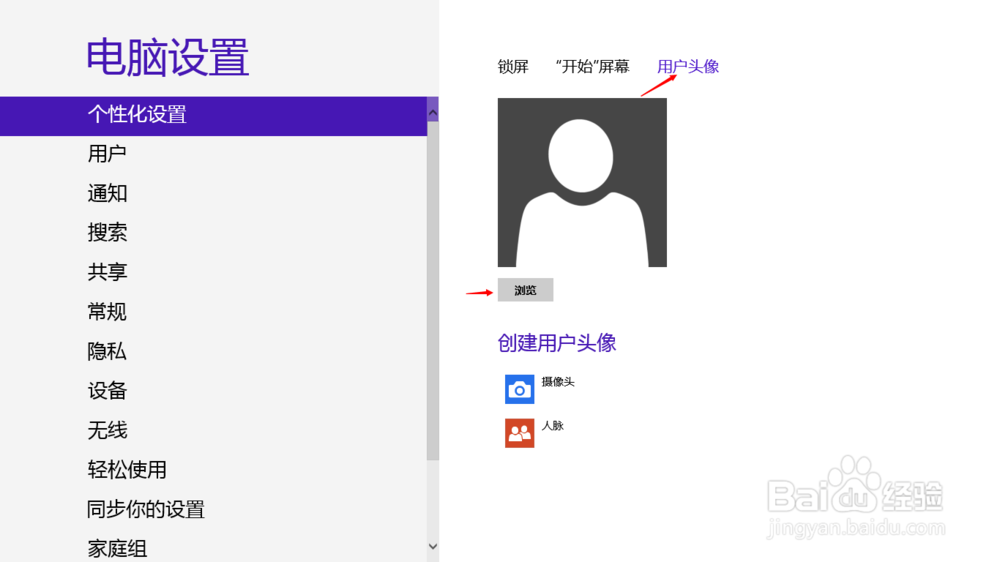Click the sidebar scroll-up arrow
This screenshot has height=562, width=1000.
pyautogui.click(x=433, y=113)
